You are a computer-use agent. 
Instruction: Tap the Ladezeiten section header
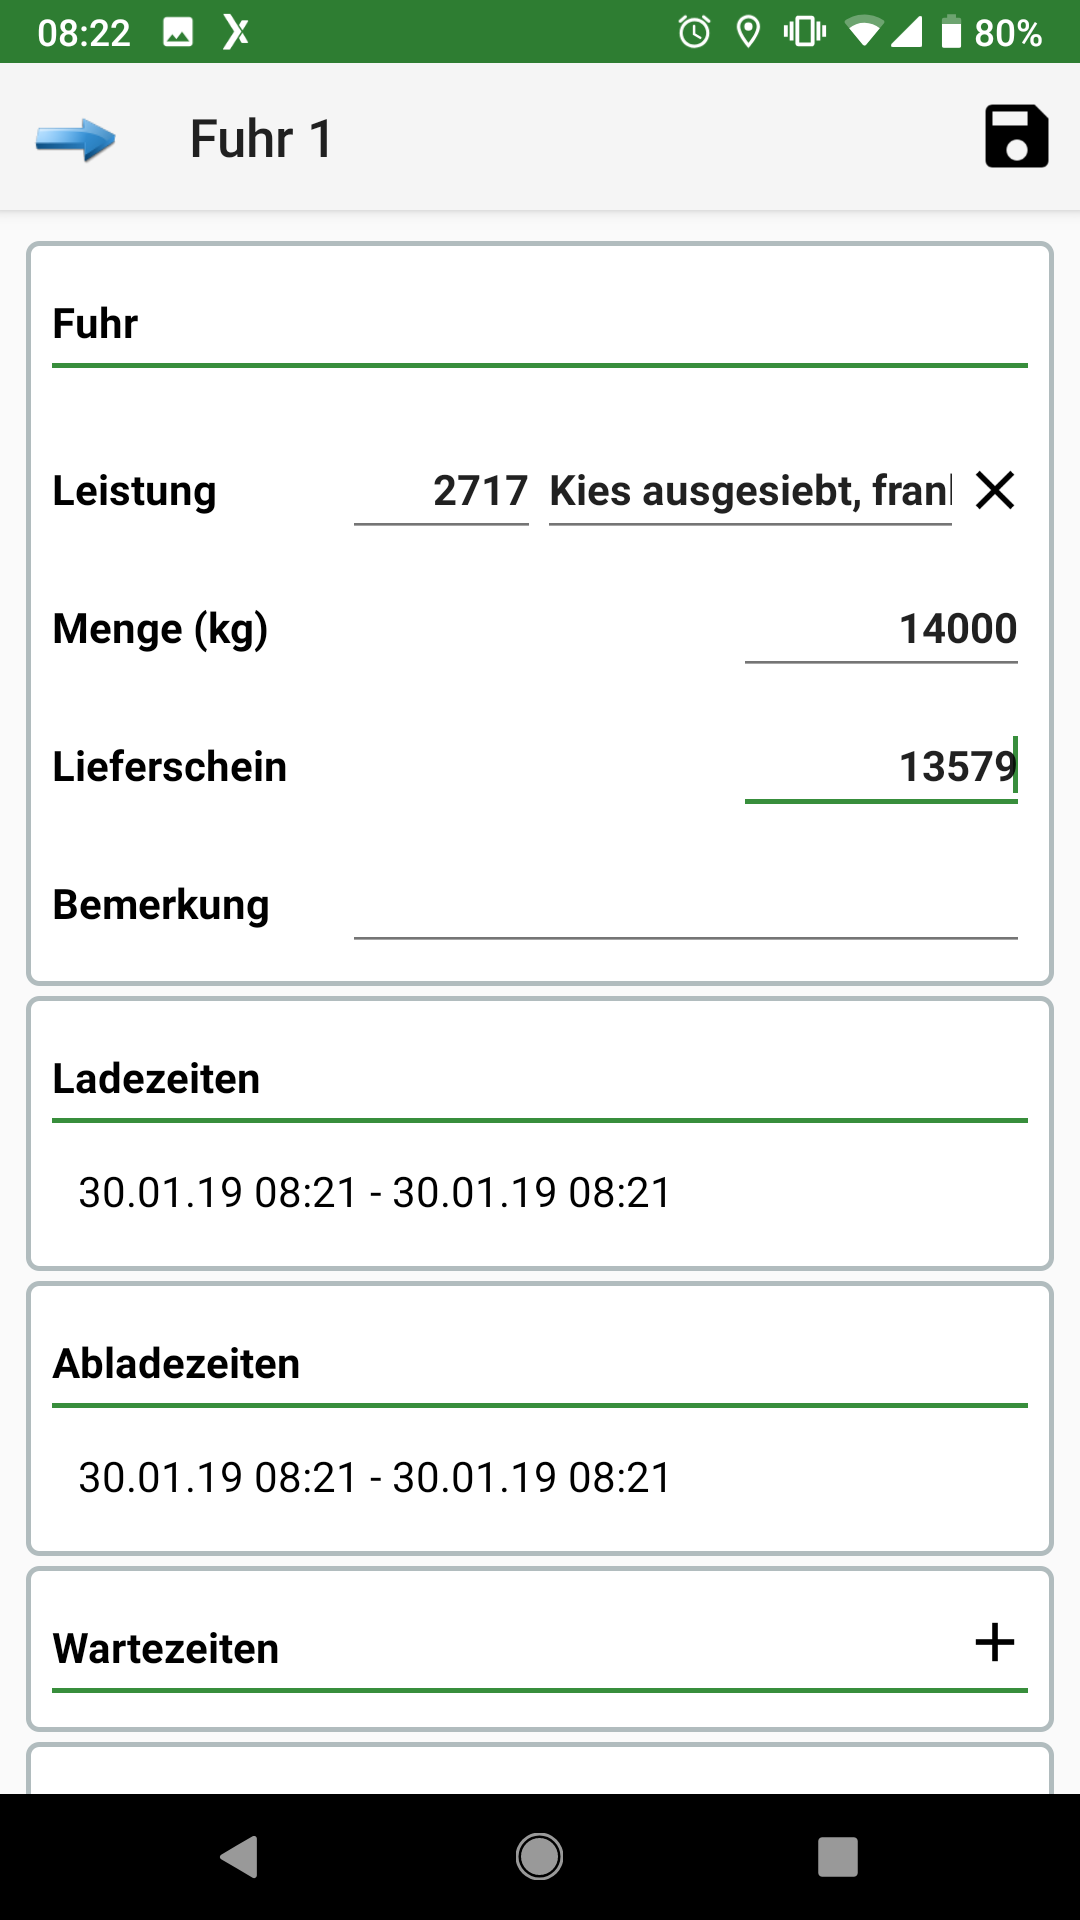pyautogui.click(x=156, y=1079)
